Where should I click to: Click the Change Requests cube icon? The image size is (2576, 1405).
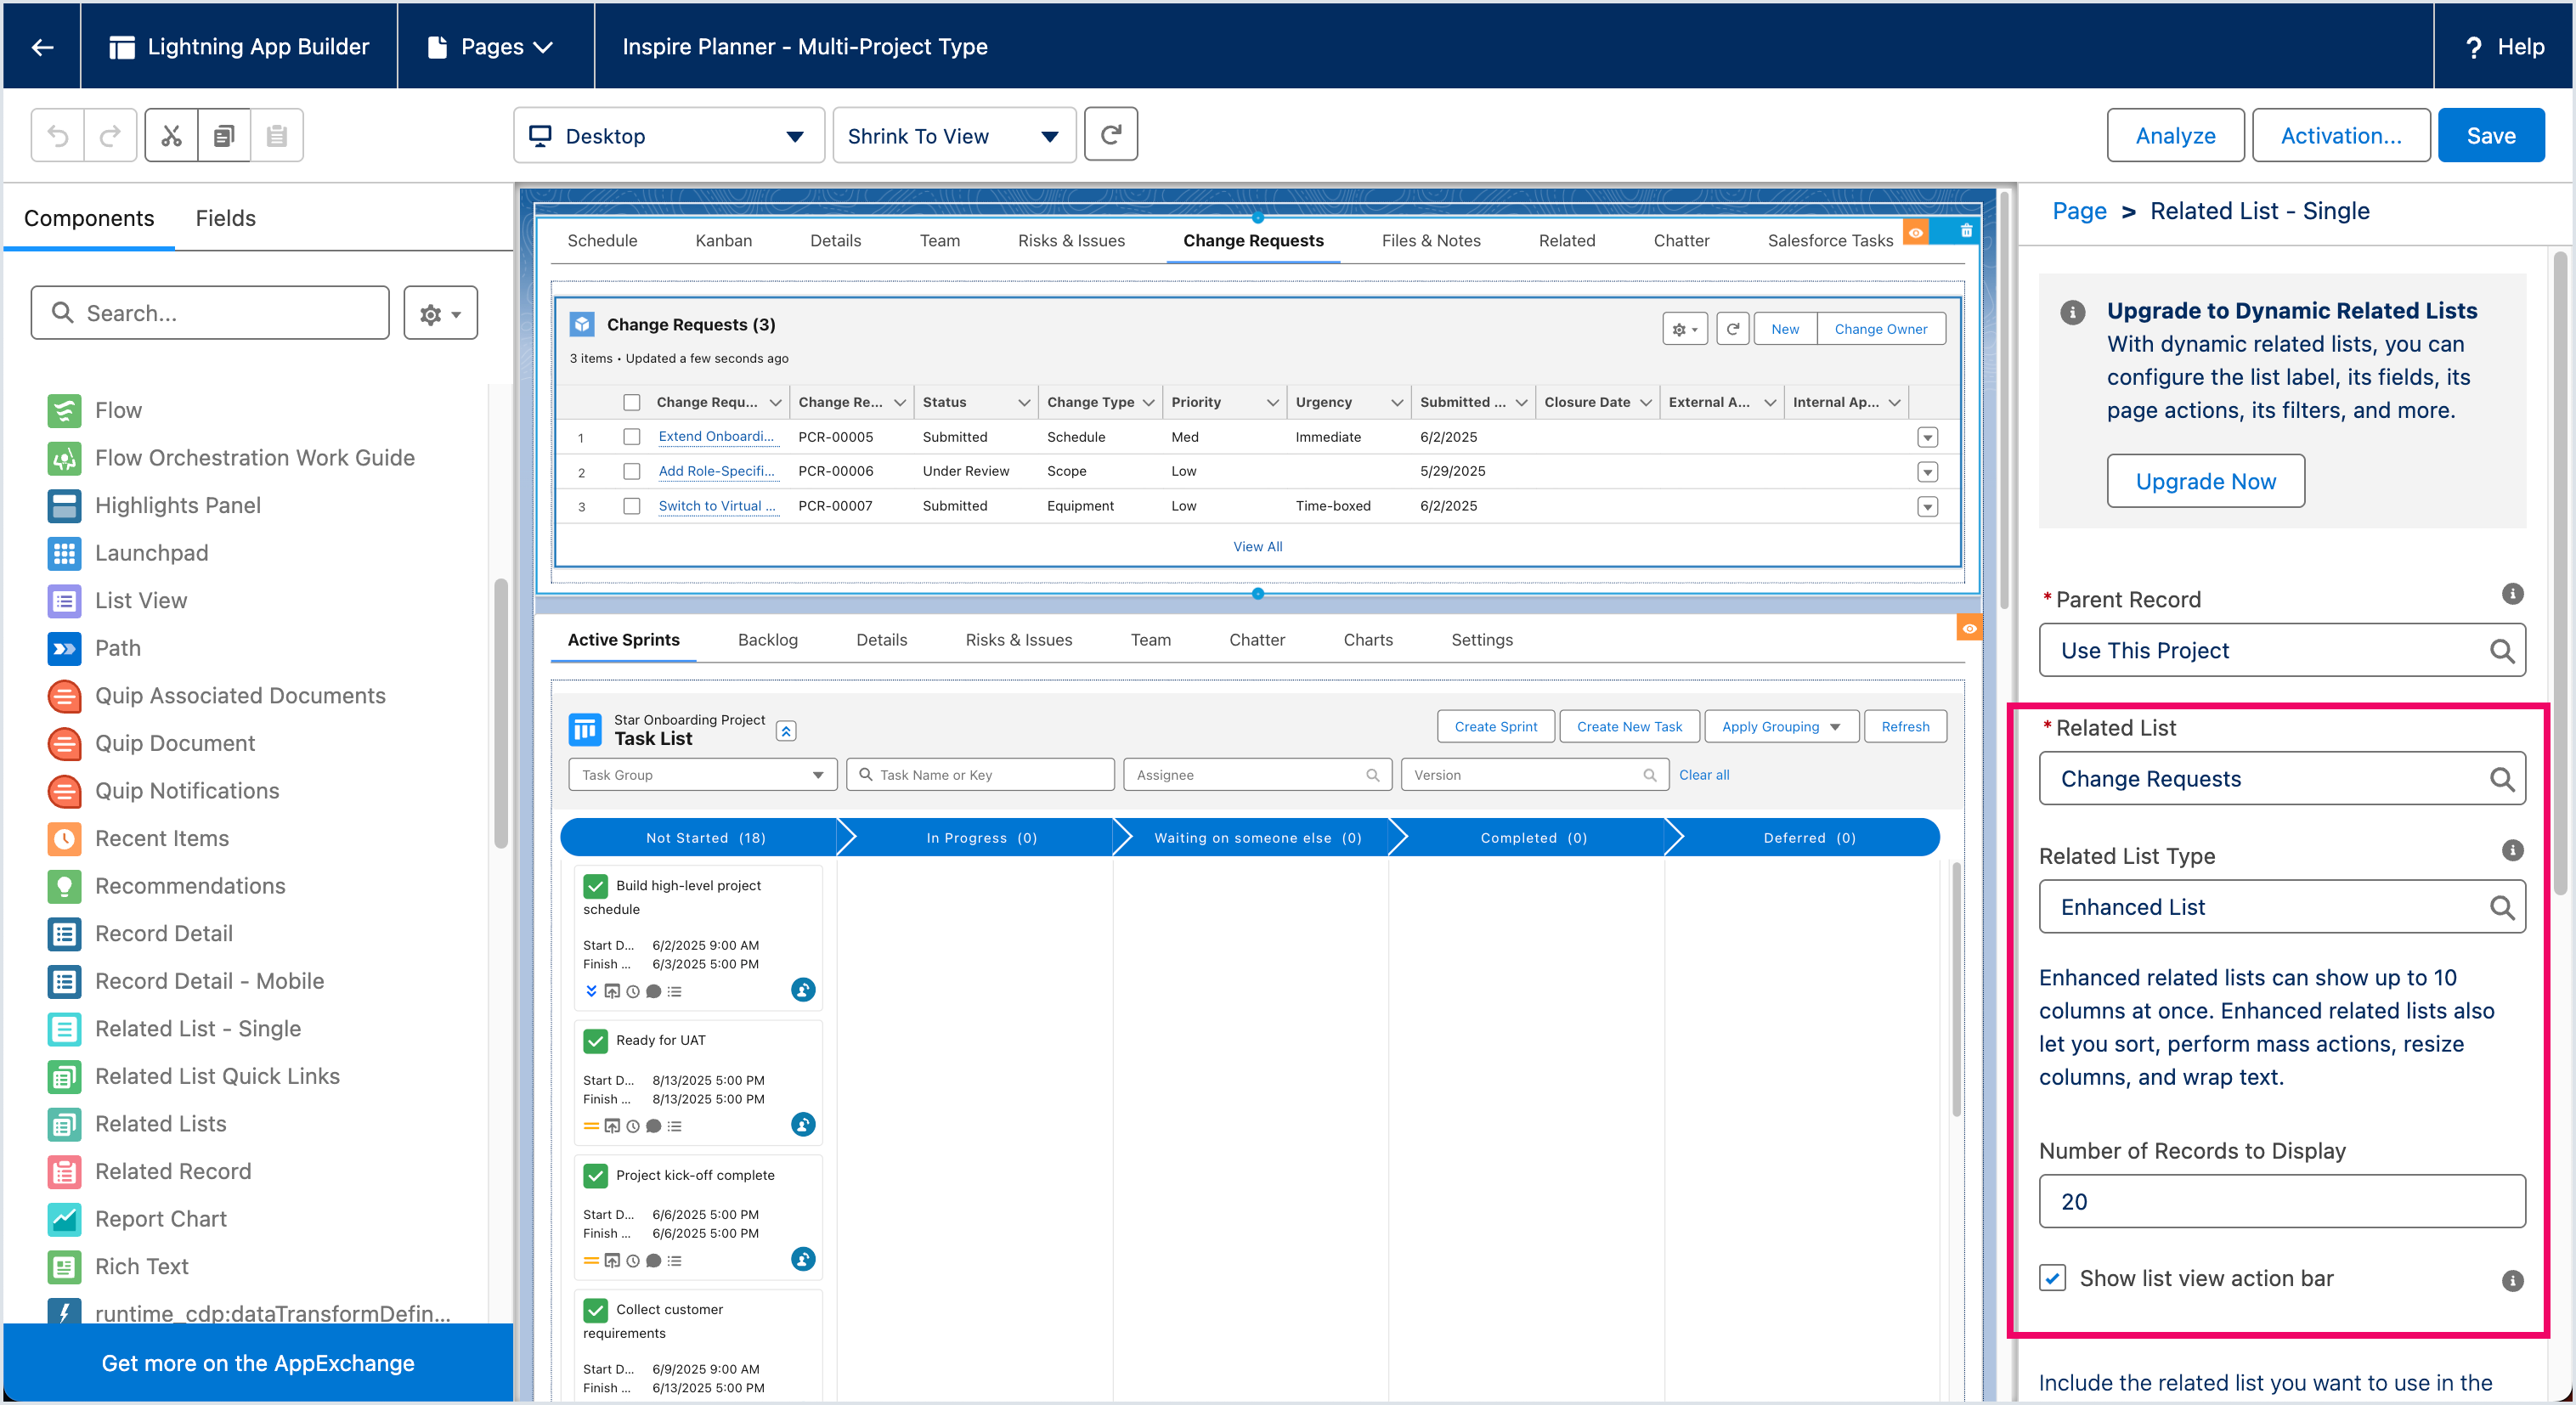point(582,324)
